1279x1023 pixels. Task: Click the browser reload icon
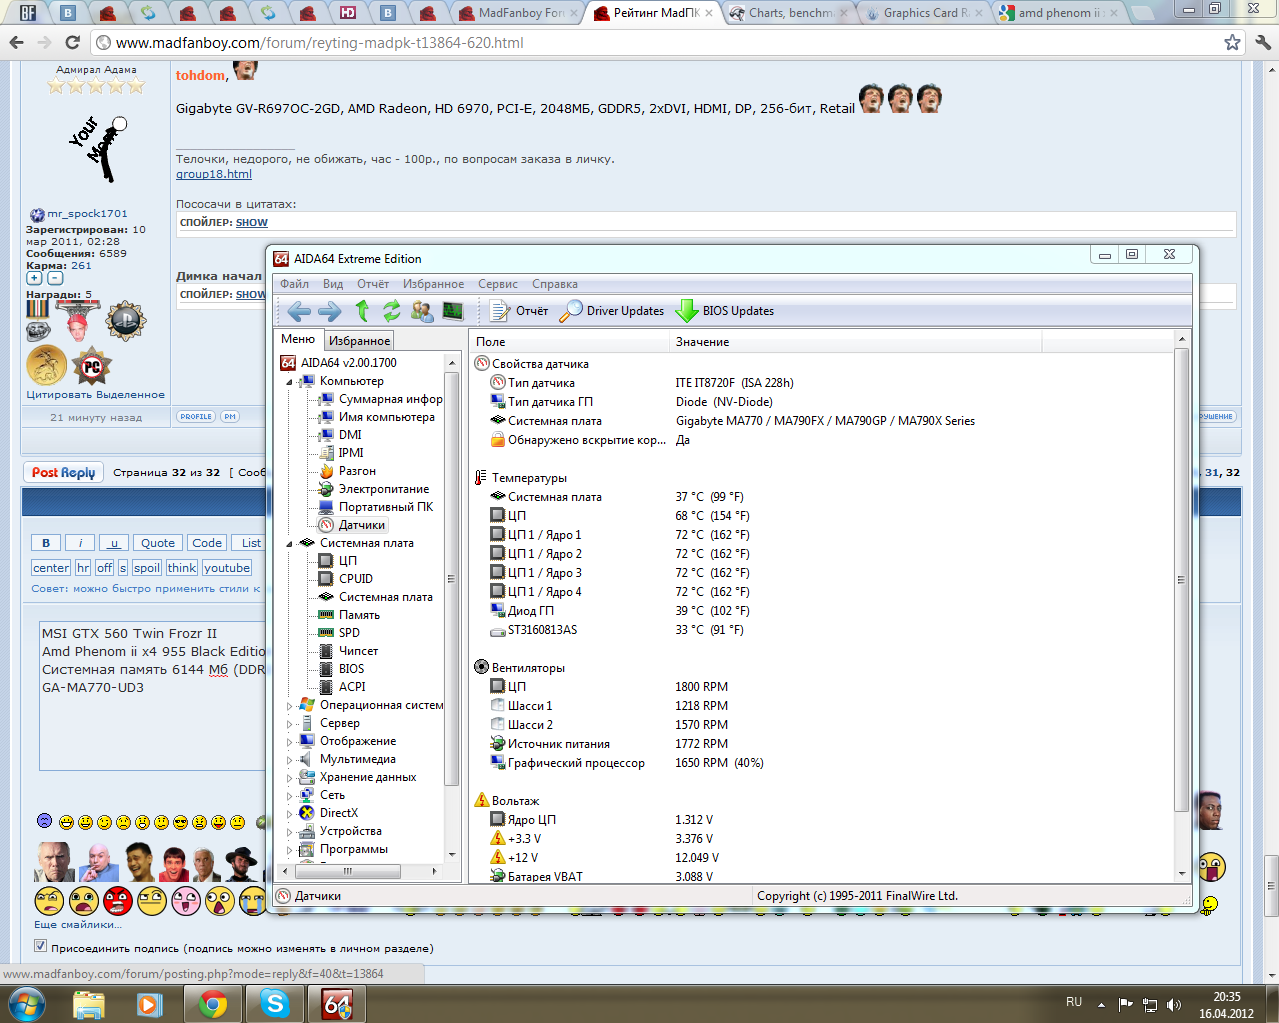pos(72,43)
